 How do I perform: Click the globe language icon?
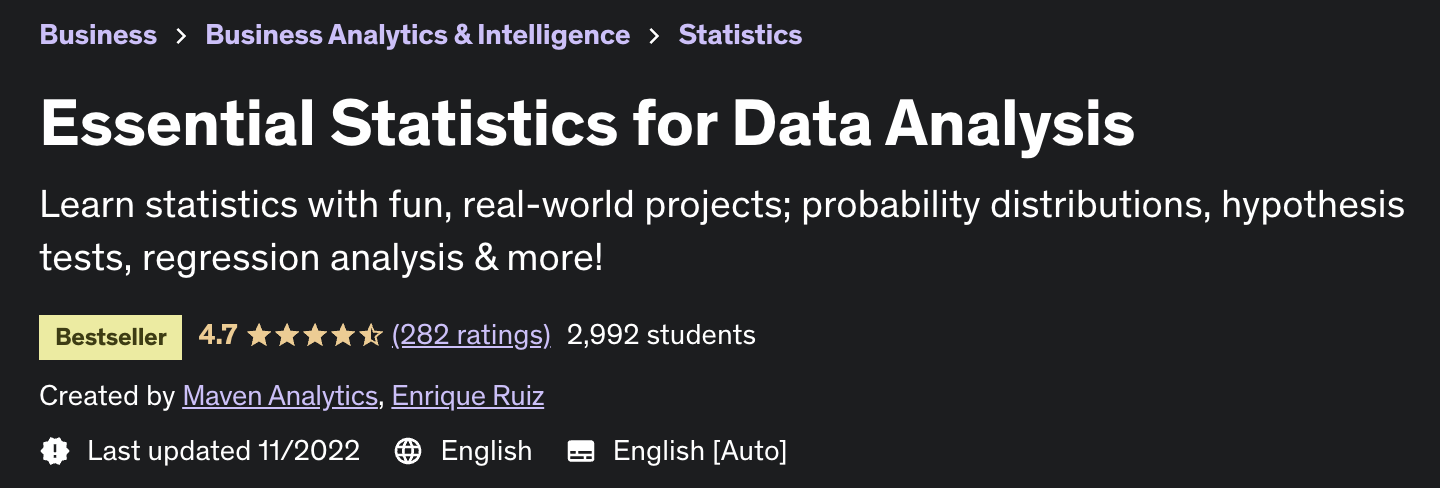click(408, 451)
